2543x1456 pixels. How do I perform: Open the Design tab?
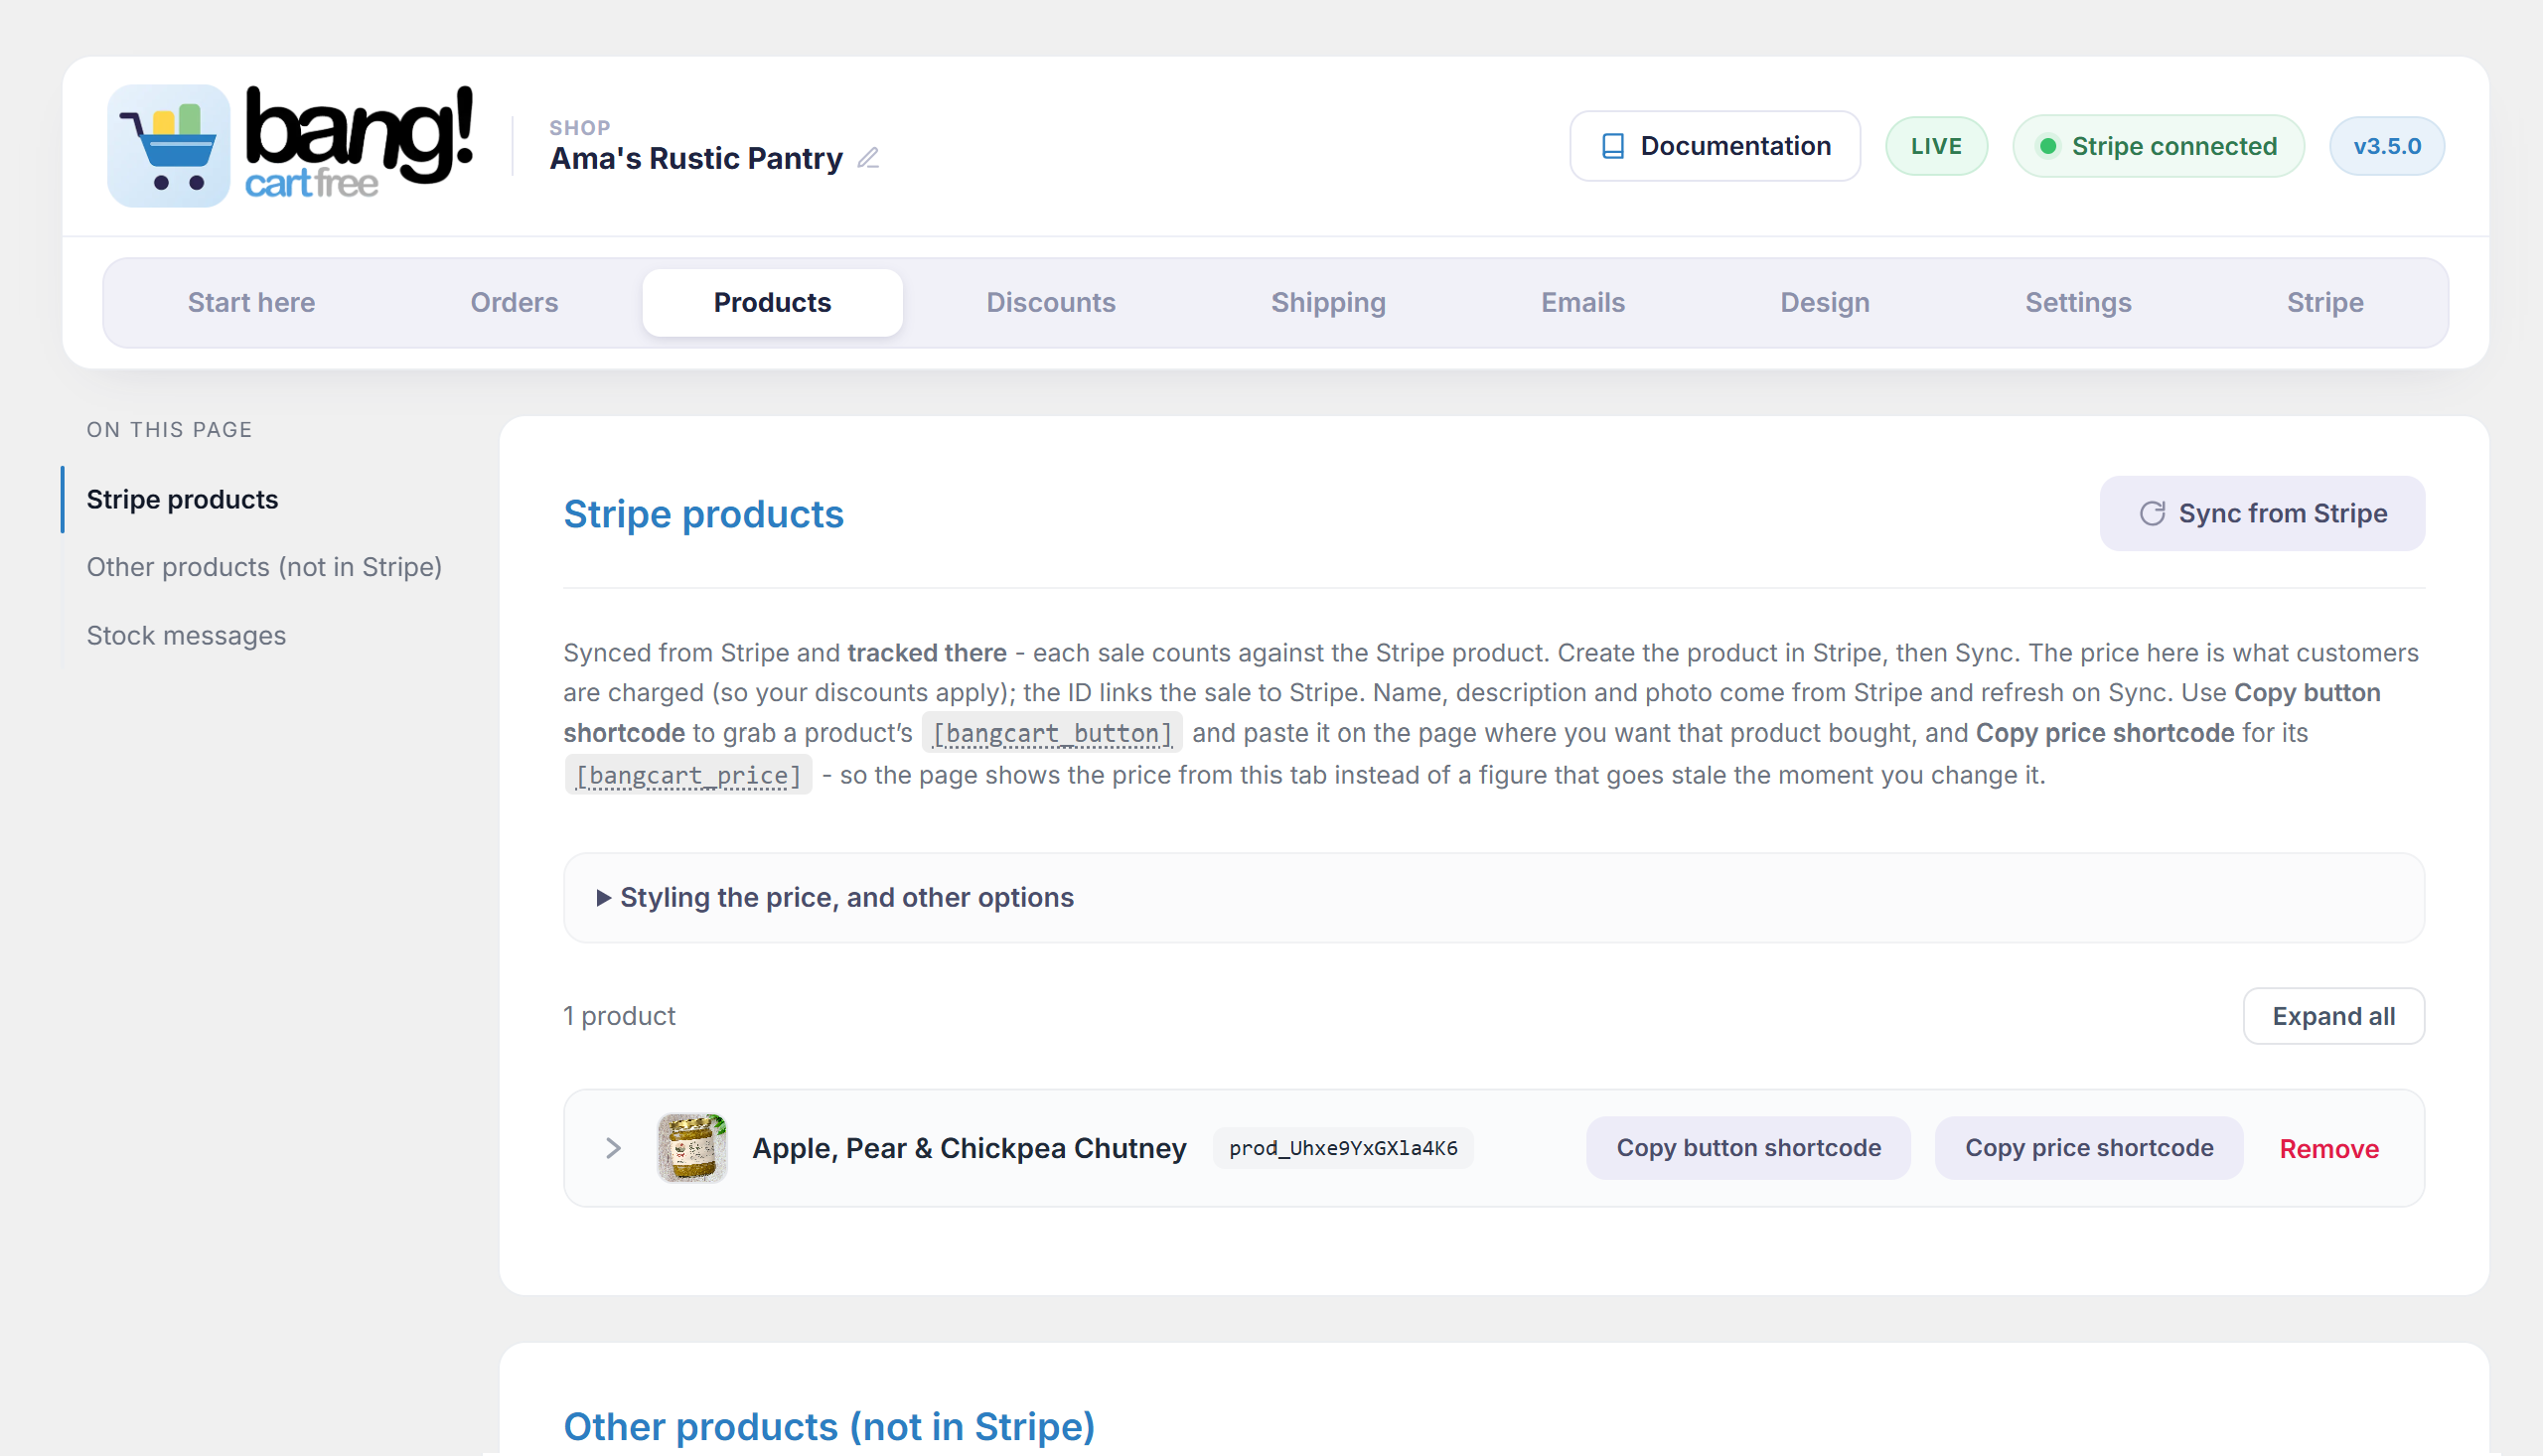[x=1824, y=302]
